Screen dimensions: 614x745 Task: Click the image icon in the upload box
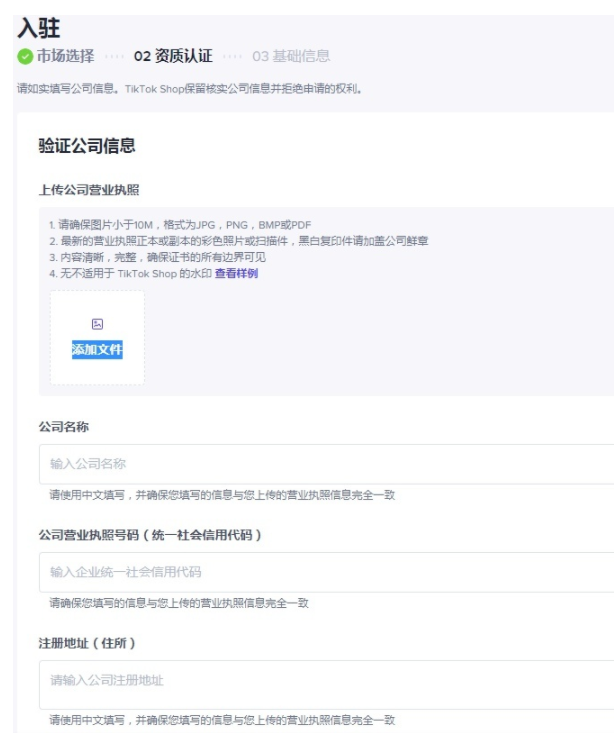point(97,324)
